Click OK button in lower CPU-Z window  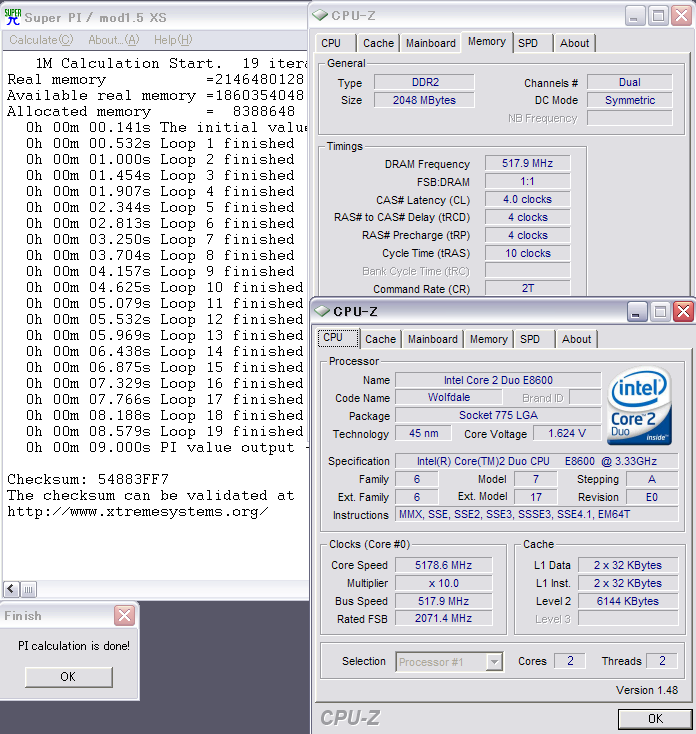(655, 719)
